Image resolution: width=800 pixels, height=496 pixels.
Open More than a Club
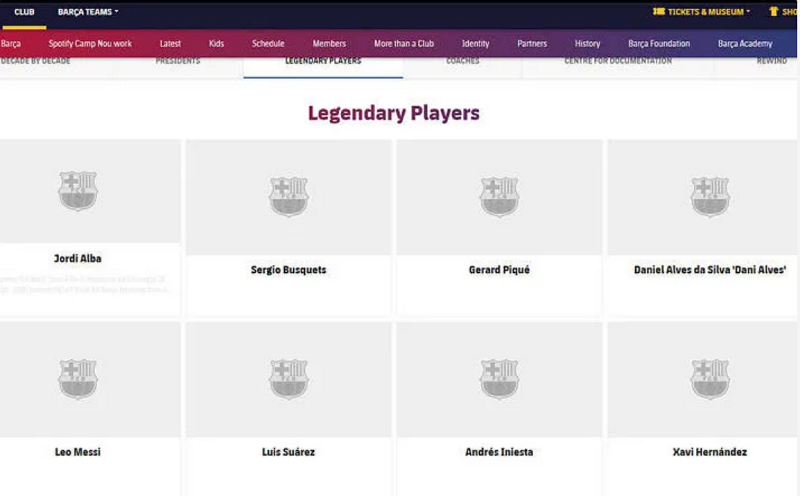tap(404, 43)
